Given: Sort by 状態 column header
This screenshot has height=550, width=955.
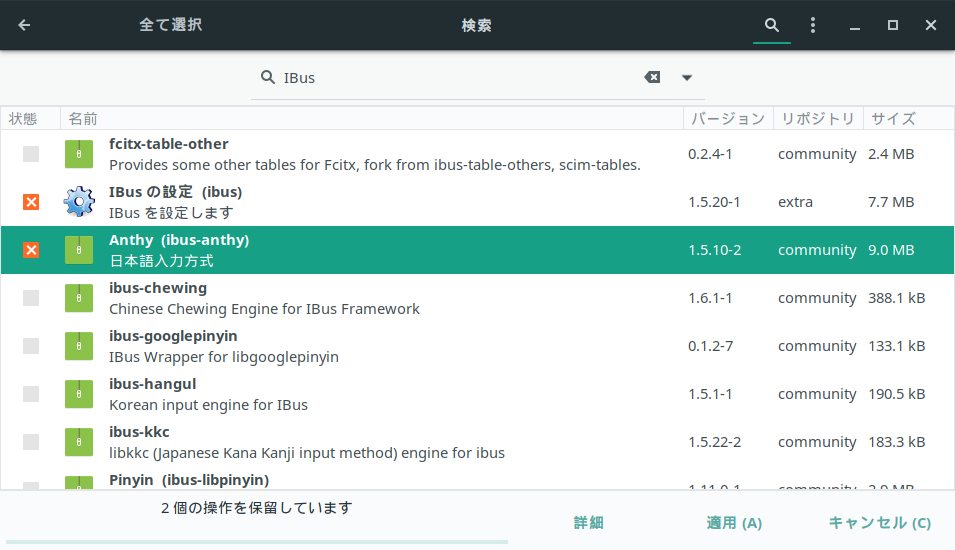Looking at the screenshot, I should coord(30,118).
